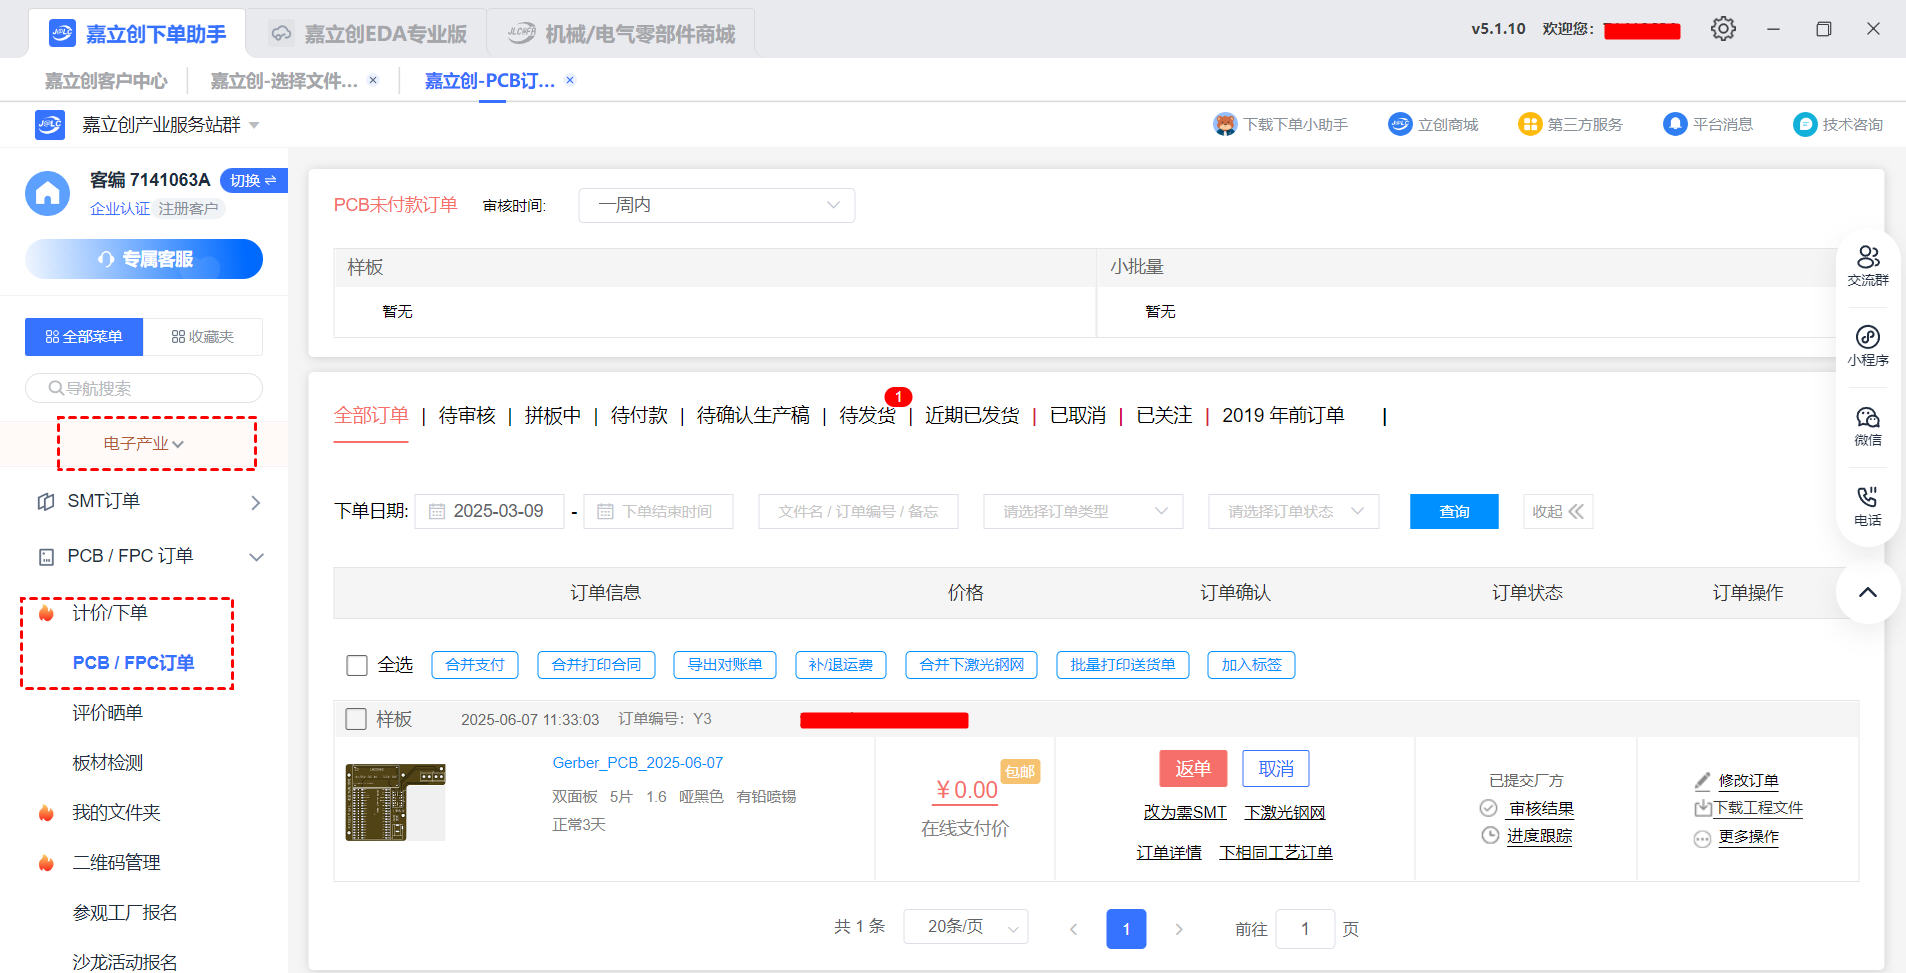Click the home avatar icon
The height and width of the screenshot is (973, 1906).
pyautogui.click(x=48, y=193)
